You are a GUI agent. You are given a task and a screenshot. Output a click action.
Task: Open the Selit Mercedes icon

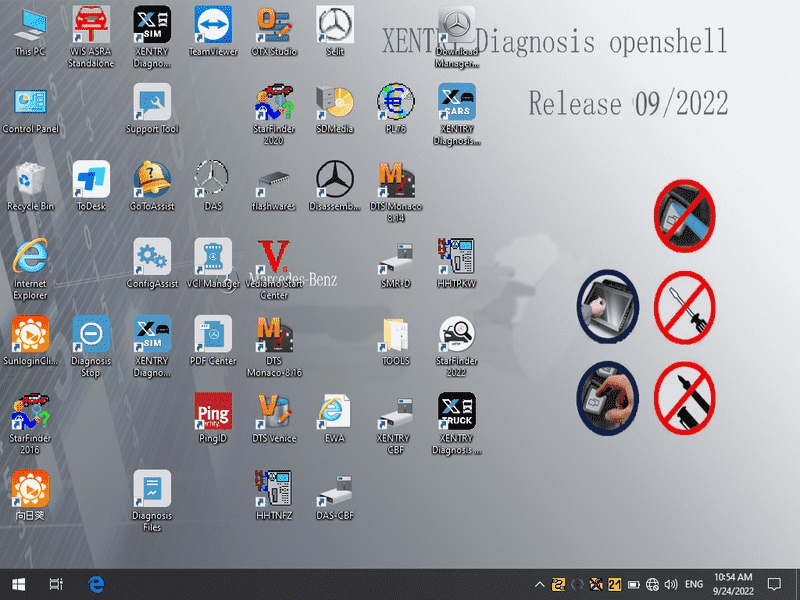pos(335,32)
